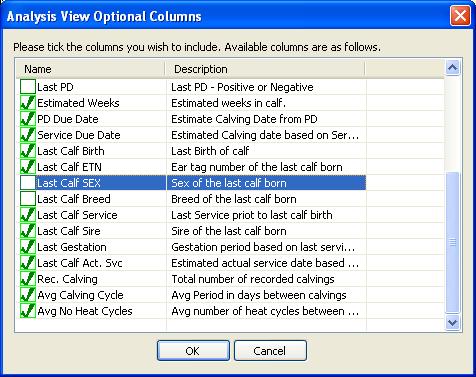This screenshot has height=377, width=476.
Task: Disable Service Due Date column checkbox
Action: pyautogui.click(x=28, y=135)
